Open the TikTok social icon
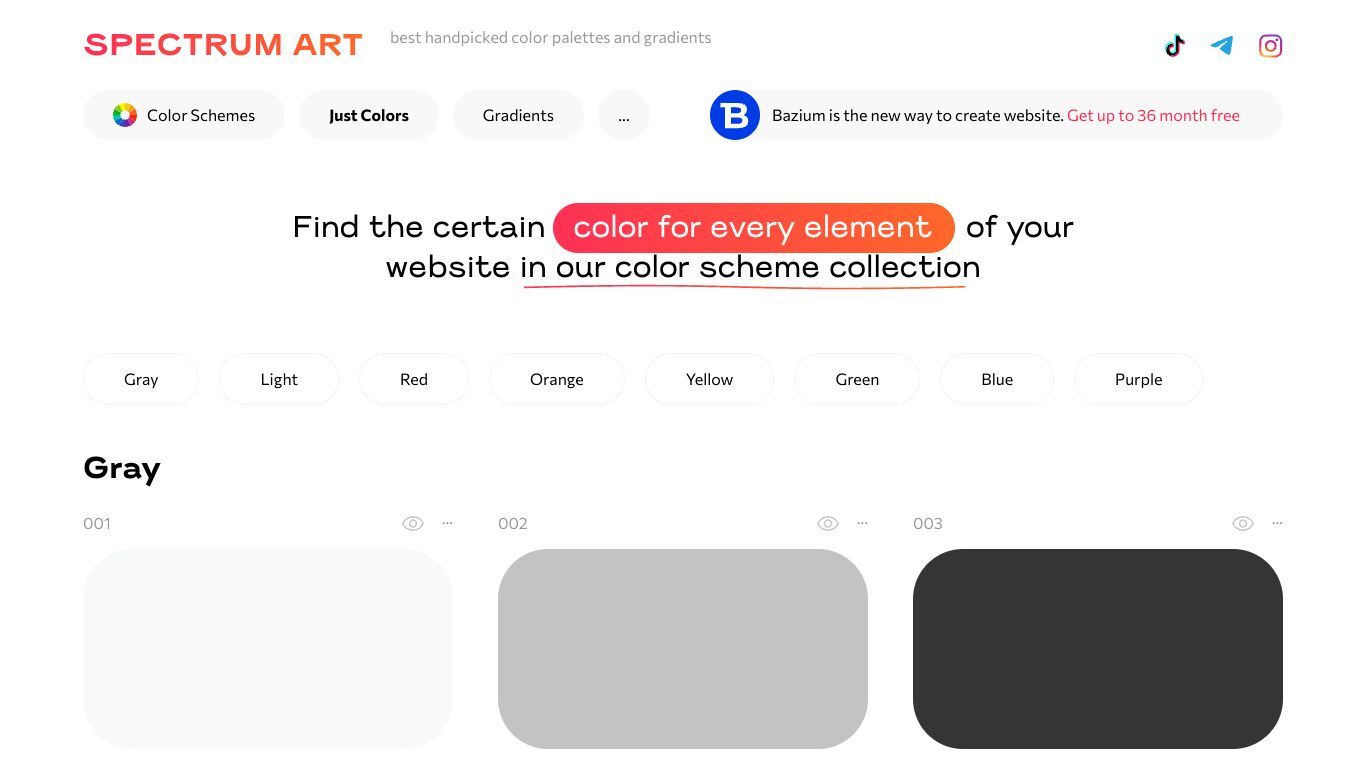This screenshot has height=768, width=1366. point(1174,45)
